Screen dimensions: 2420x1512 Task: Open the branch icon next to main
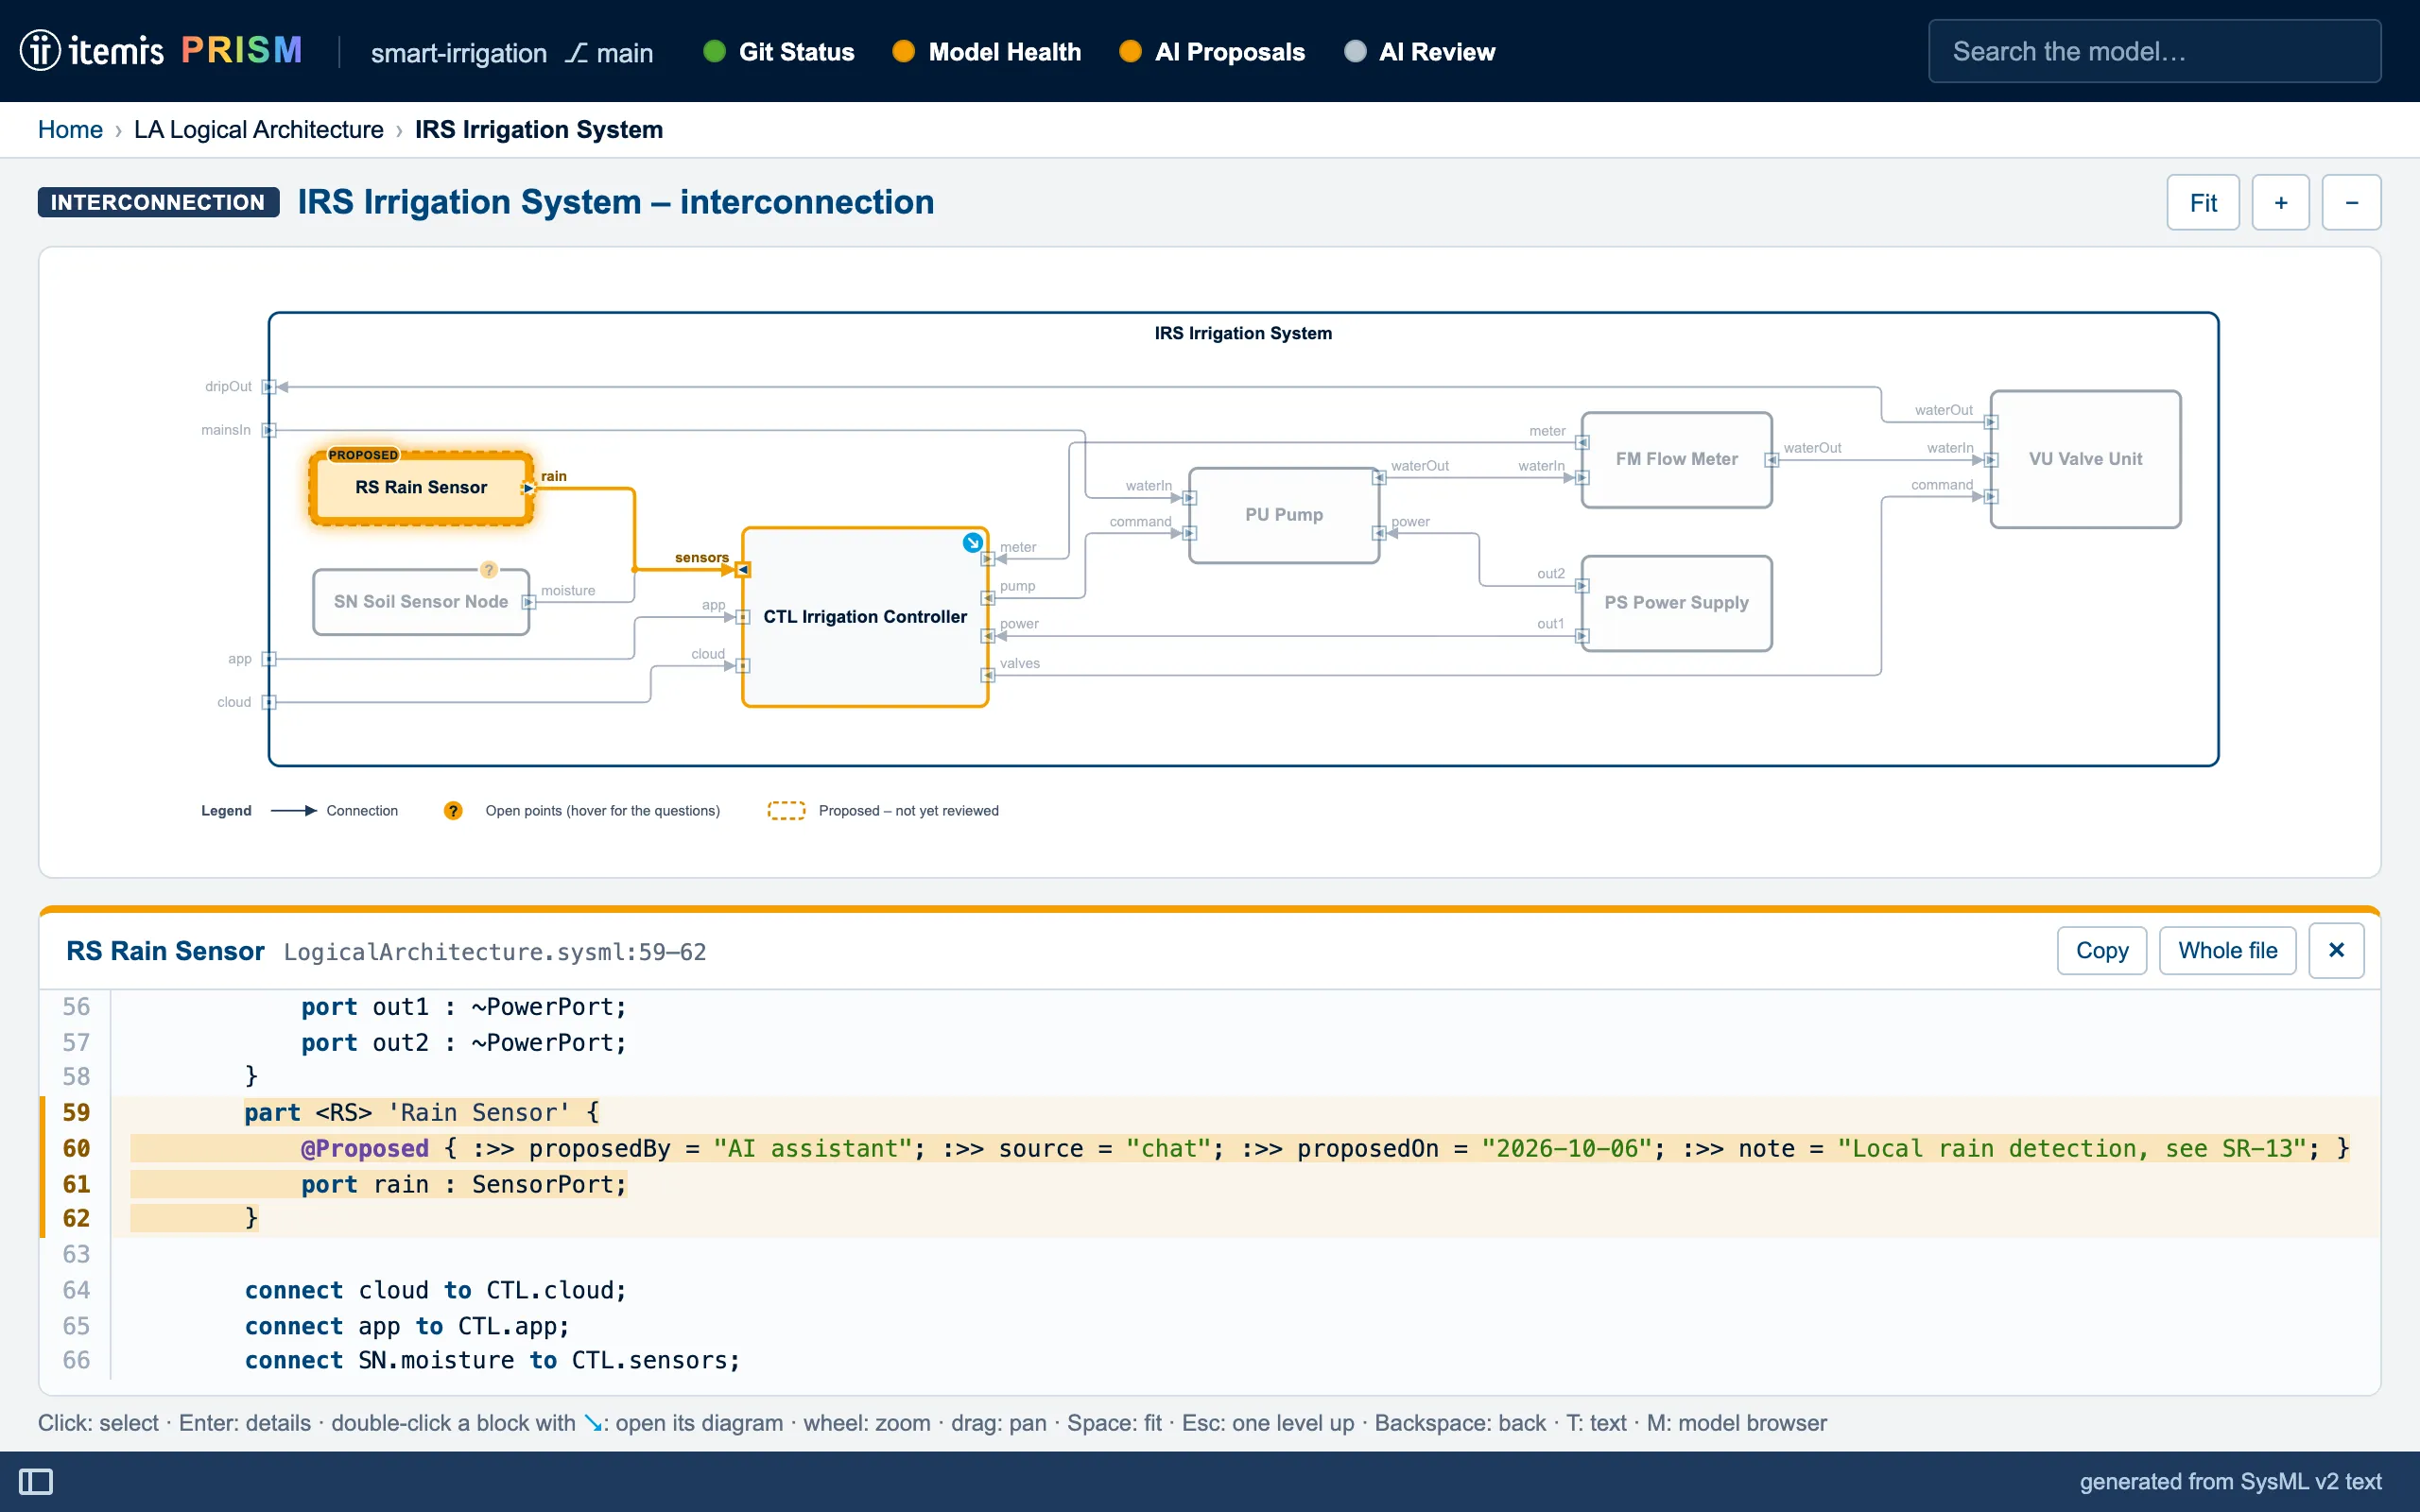point(575,52)
